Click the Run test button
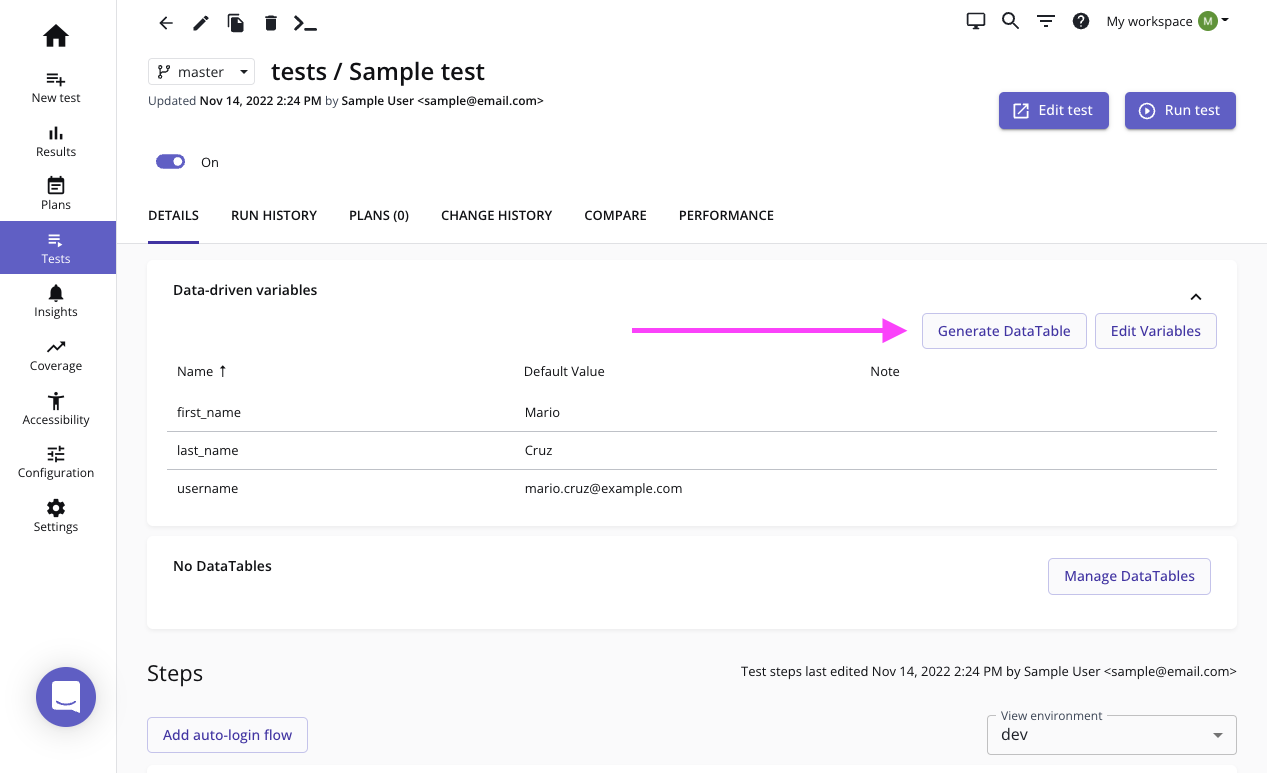This screenshot has height=773, width=1267. [x=1180, y=111]
